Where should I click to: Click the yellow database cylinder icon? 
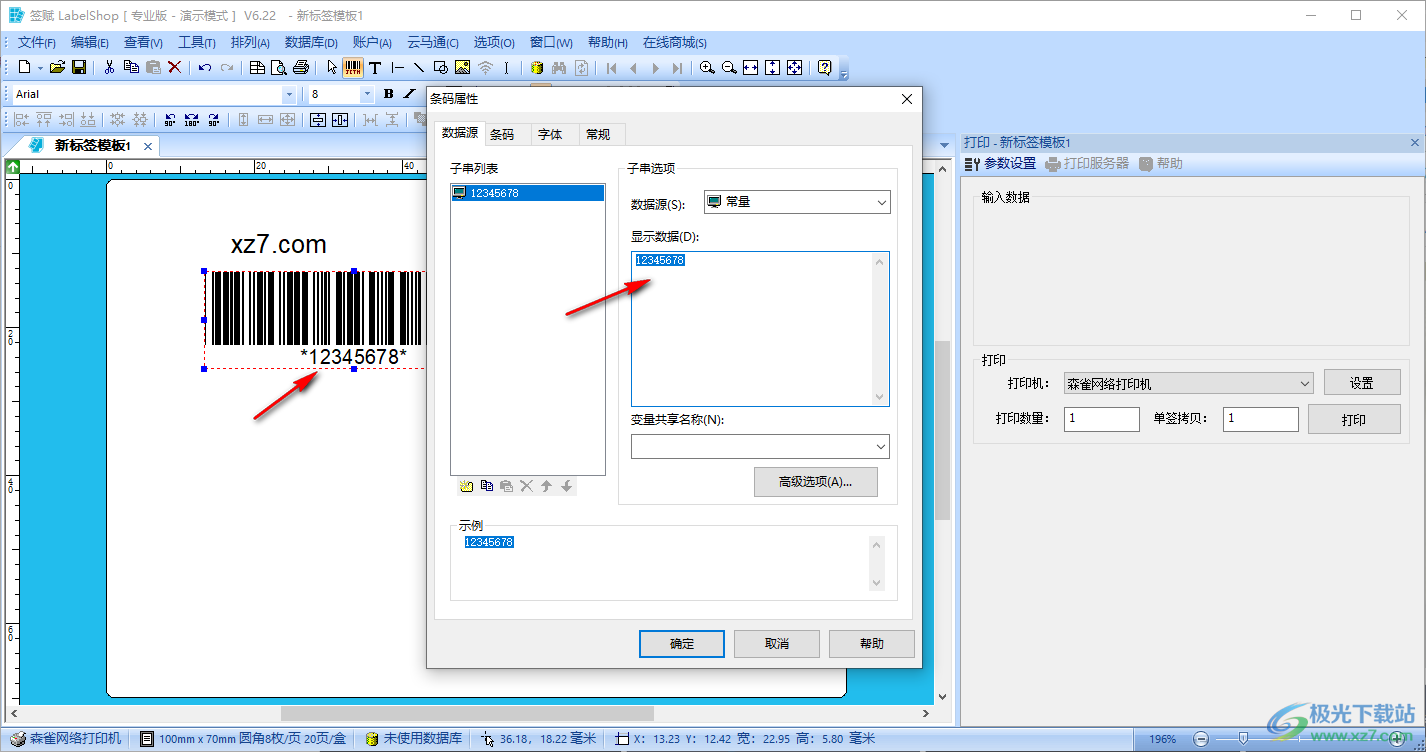(537, 67)
